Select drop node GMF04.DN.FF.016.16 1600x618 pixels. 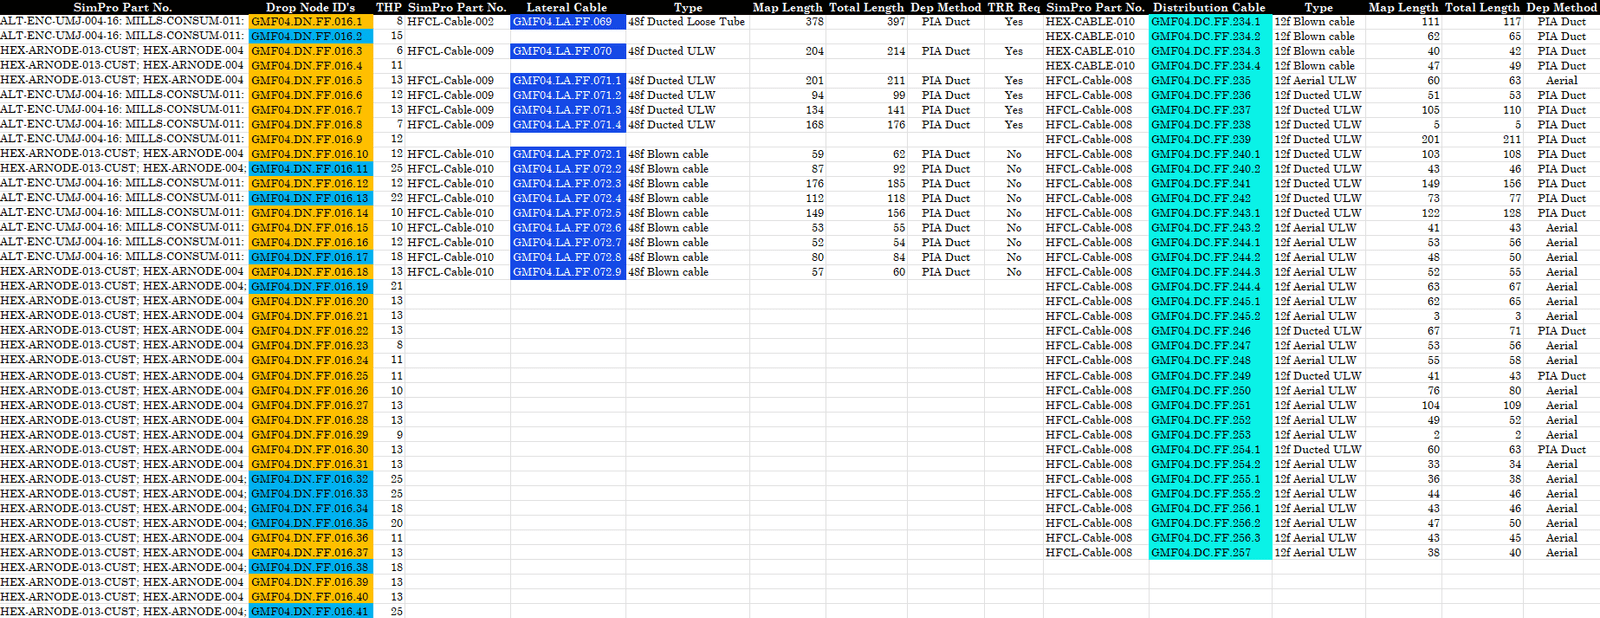pyautogui.click(x=311, y=242)
